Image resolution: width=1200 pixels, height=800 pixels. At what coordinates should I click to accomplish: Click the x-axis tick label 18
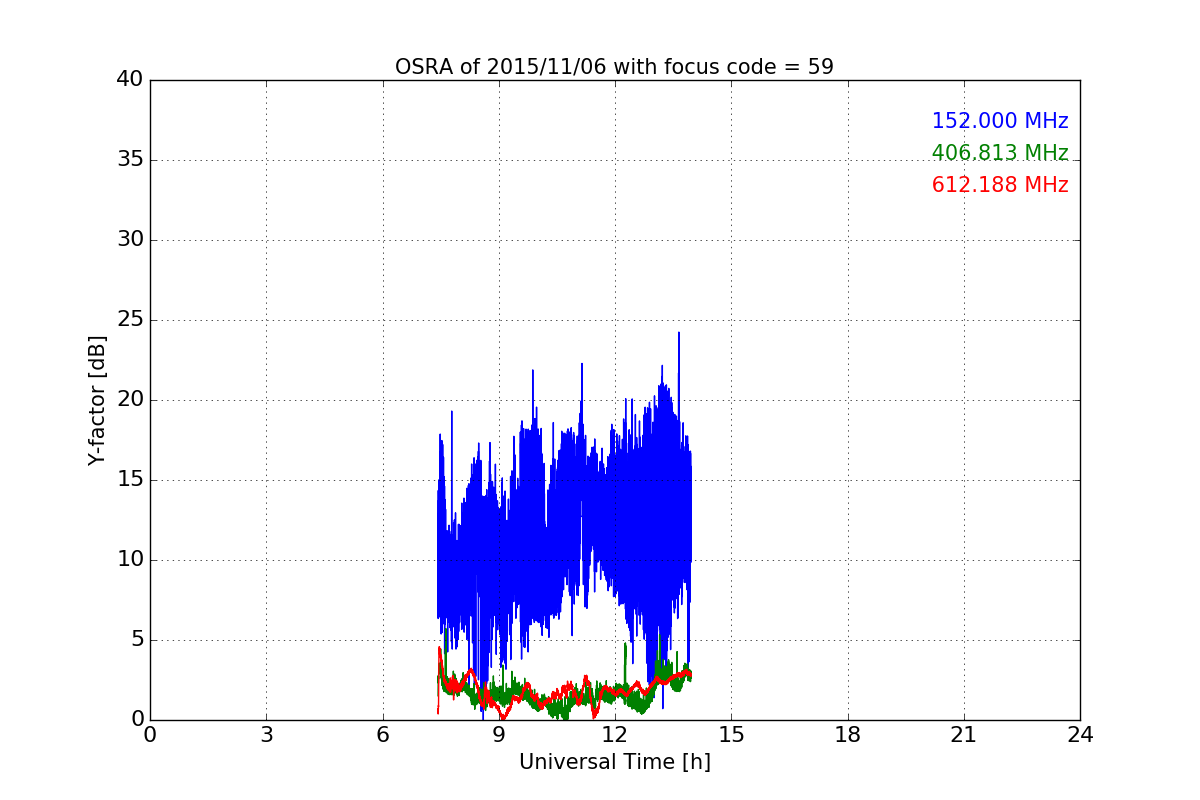point(848,735)
